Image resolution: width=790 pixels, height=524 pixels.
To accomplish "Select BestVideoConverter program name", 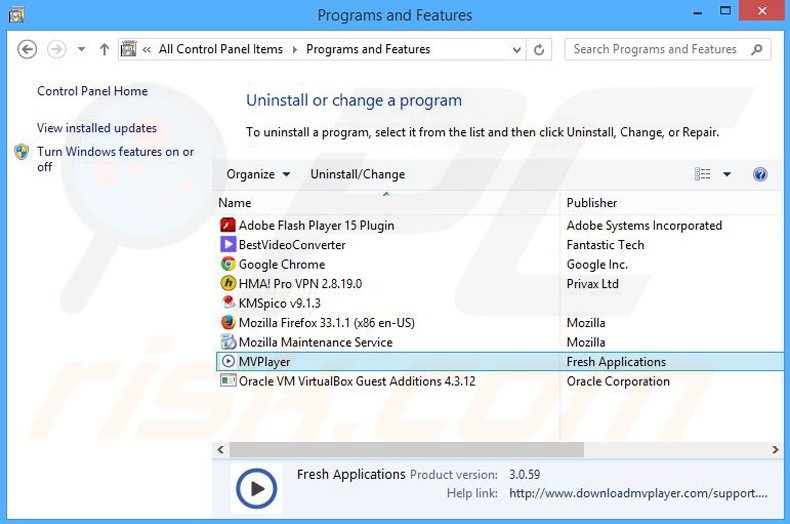I will coord(292,245).
